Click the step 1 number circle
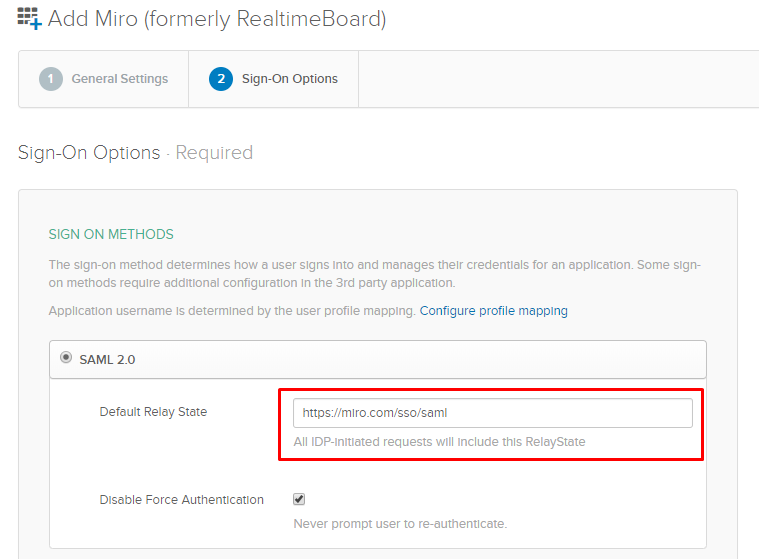 pyautogui.click(x=50, y=79)
